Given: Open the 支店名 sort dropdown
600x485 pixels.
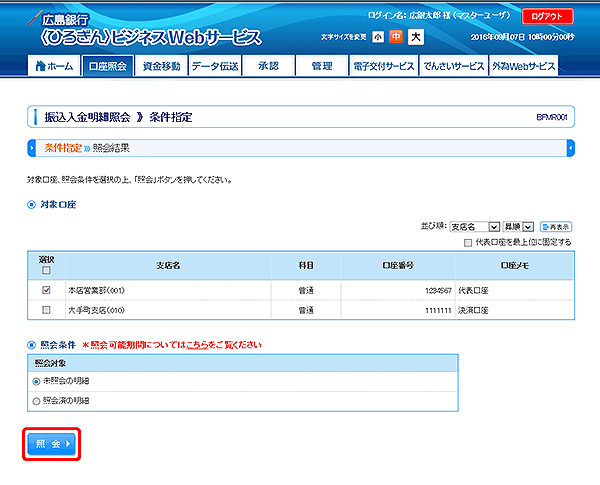Looking at the screenshot, I should tap(474, 227).
